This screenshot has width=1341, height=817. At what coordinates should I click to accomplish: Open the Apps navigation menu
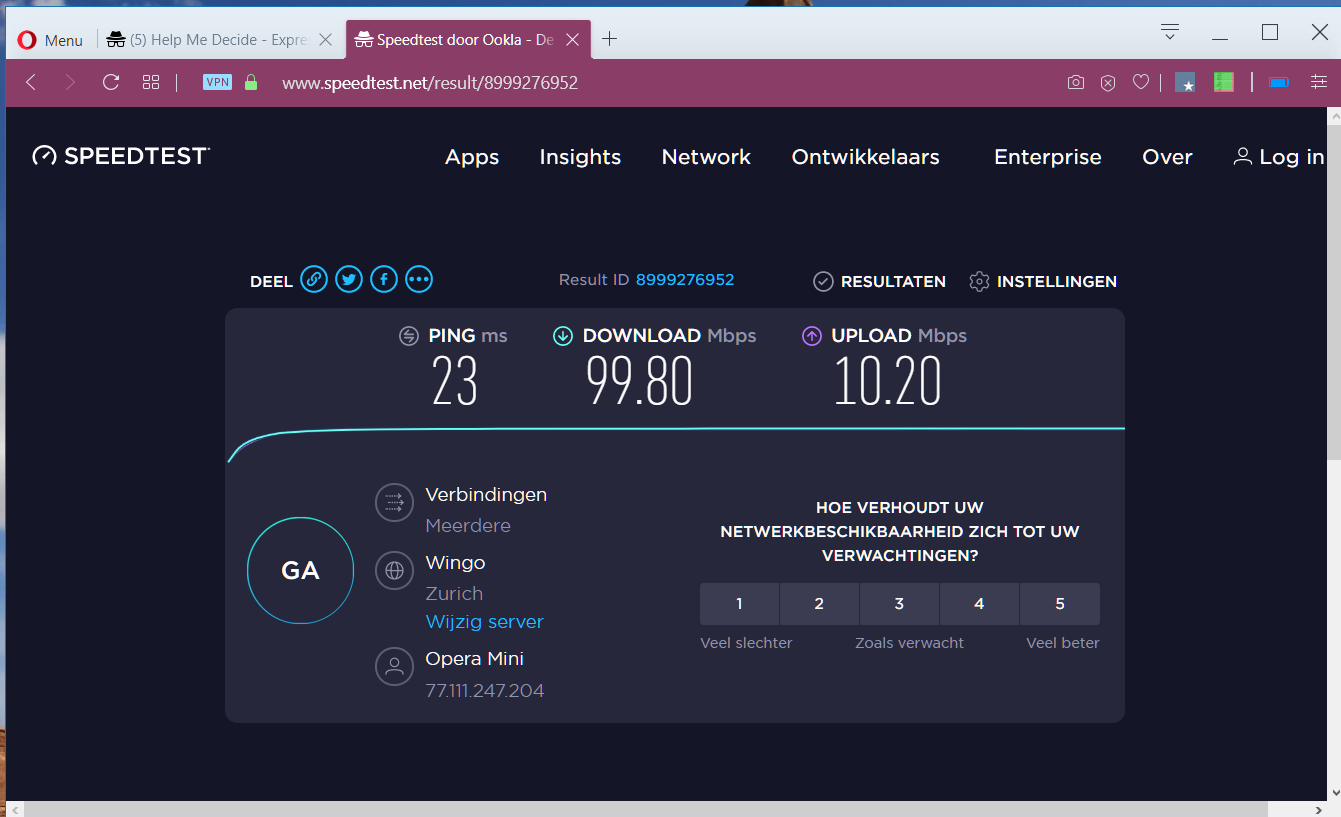[x=472, y=157]
